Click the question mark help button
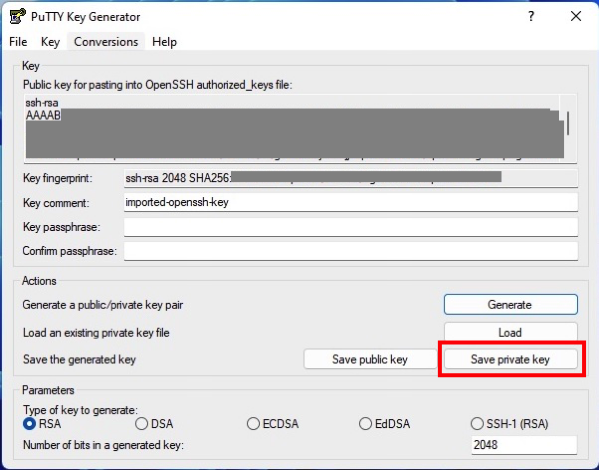599x470 pixels. [531, 16]
